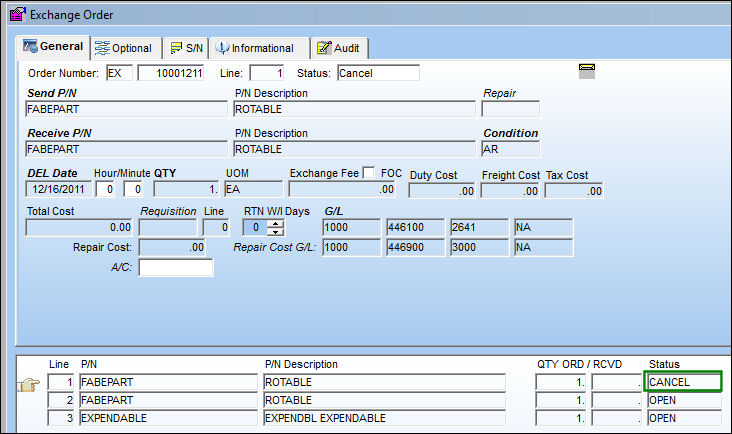
Task: Increase RTN W/I Days with up arrow
Action: coord(276,224)
